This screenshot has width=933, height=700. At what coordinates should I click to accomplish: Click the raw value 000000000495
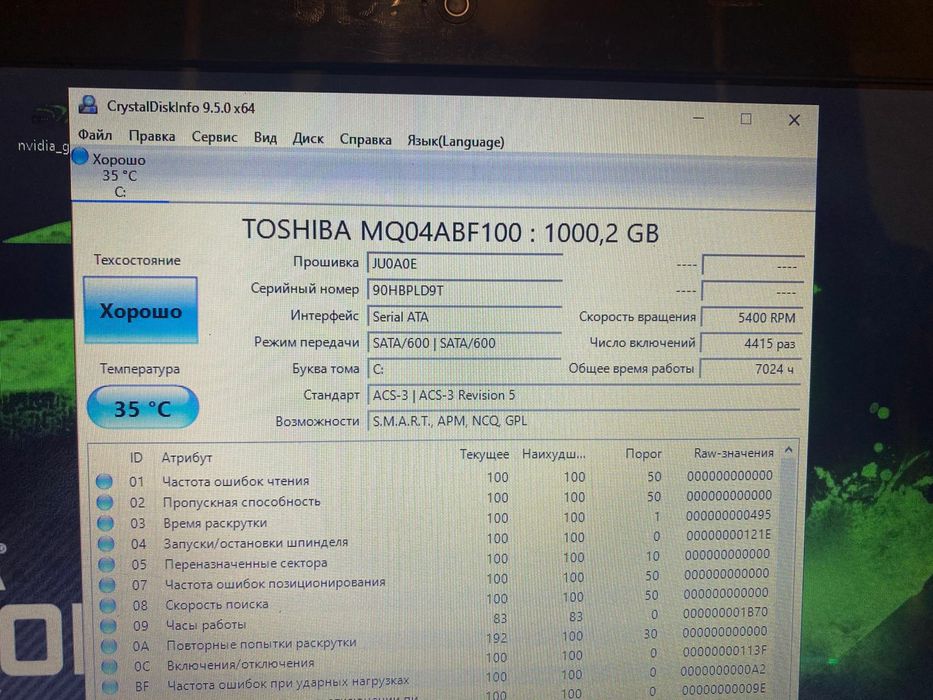[x=728, y=515]
